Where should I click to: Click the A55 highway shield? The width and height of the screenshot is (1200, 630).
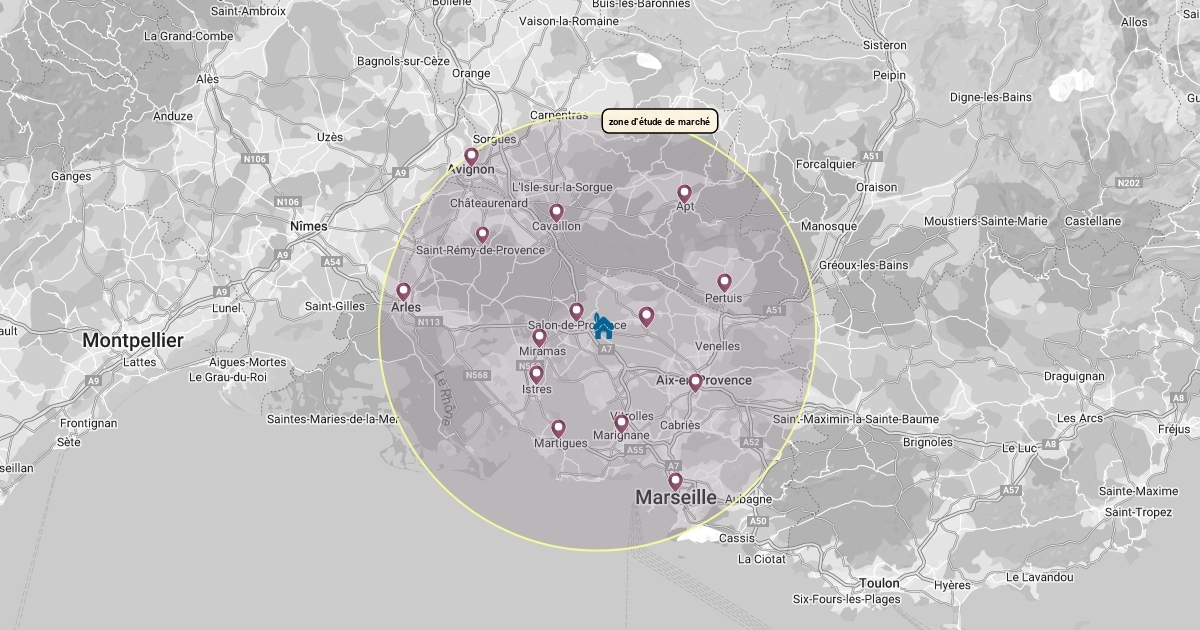point(635,450)
